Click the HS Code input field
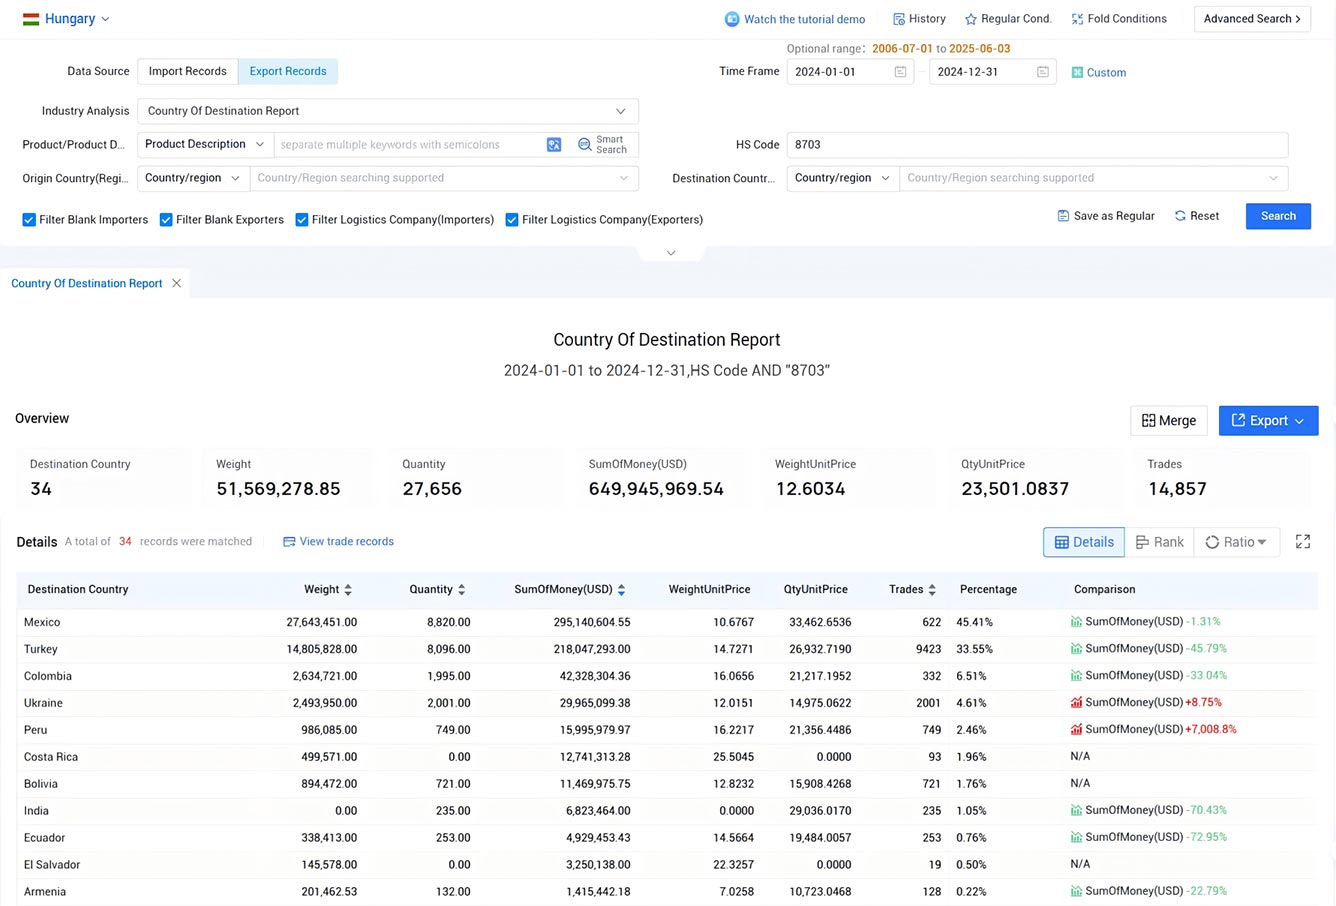 click(x=1037, y=144)
